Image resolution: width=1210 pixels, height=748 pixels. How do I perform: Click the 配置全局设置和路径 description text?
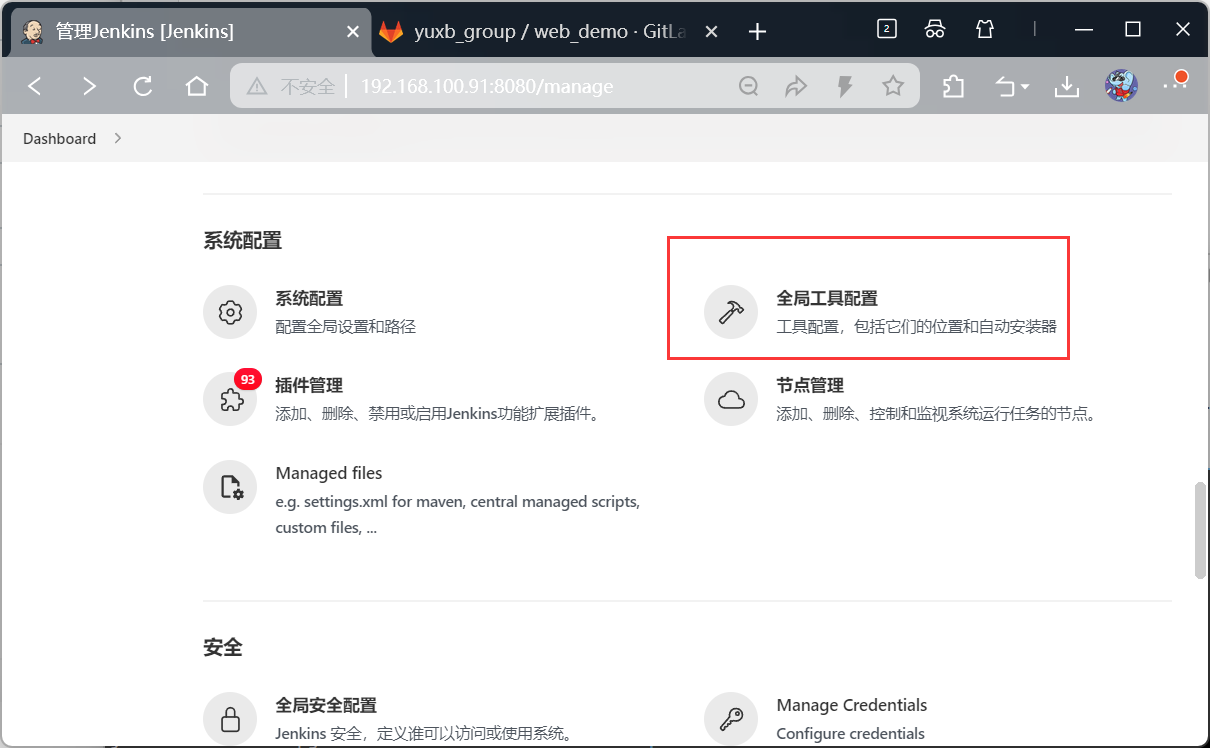point(345,326)
